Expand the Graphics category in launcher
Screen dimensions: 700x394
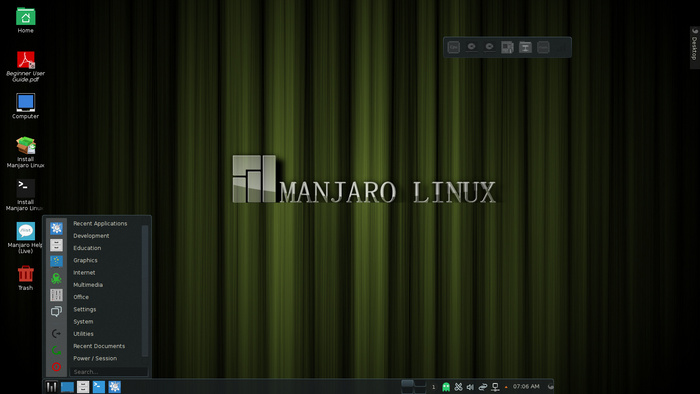point(85,260)
